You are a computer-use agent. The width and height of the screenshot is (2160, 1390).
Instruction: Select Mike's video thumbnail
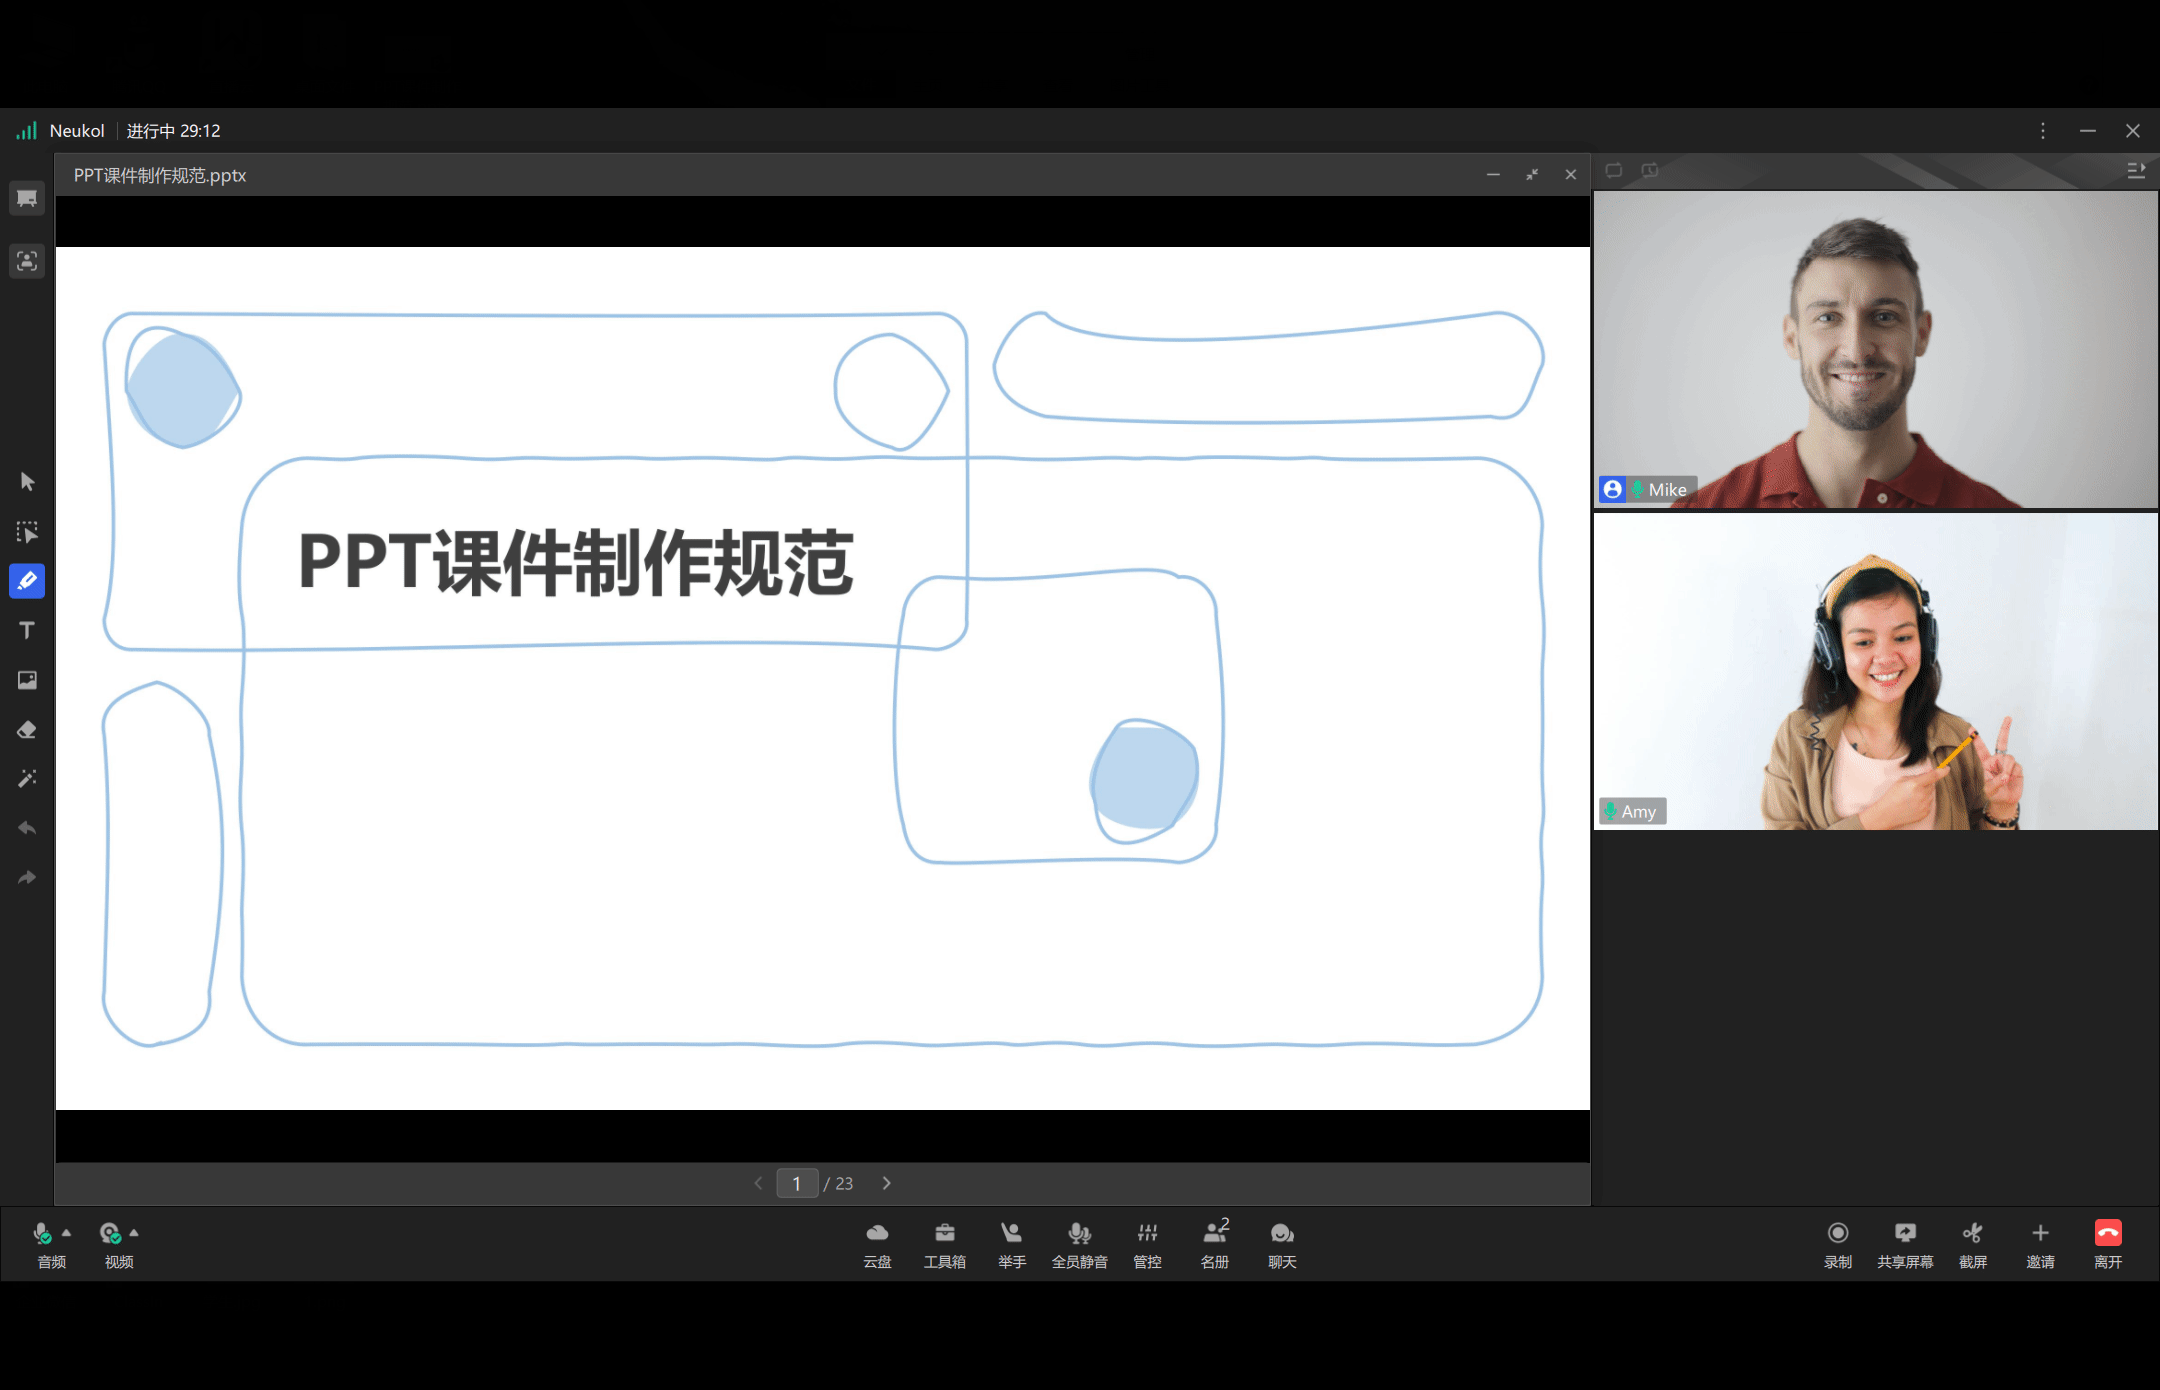pos(1875,349)
